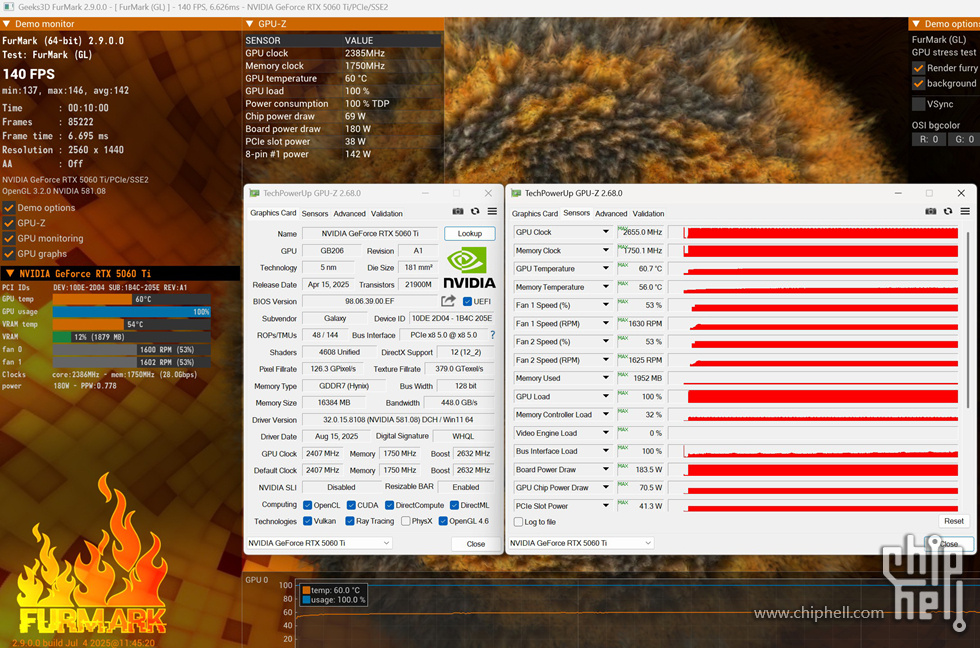
Task: Open the Fan 1 Speed (%) sensor dropdown
Action: click(606, 305)
